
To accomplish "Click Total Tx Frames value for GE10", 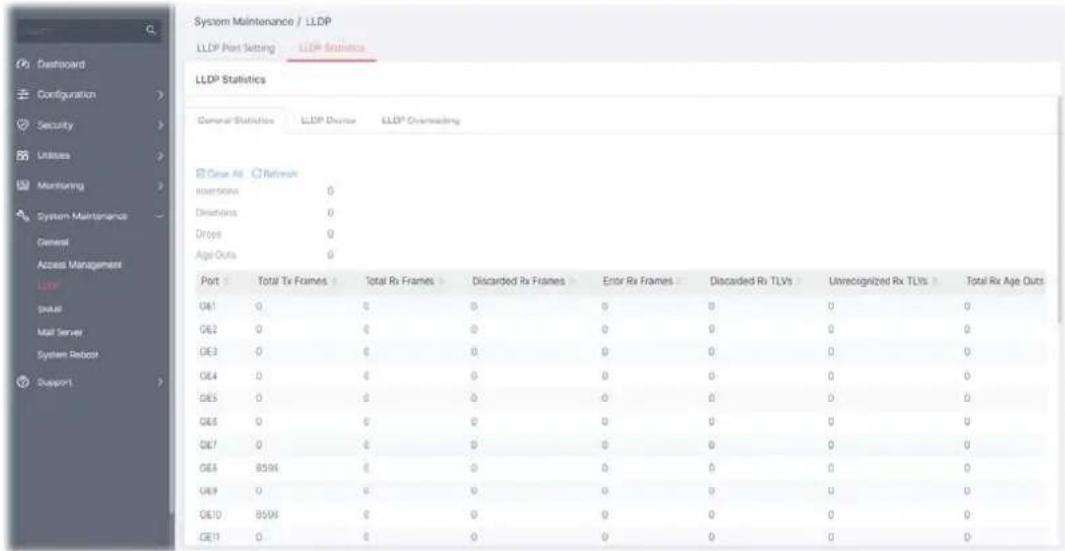I will [267, 512].
